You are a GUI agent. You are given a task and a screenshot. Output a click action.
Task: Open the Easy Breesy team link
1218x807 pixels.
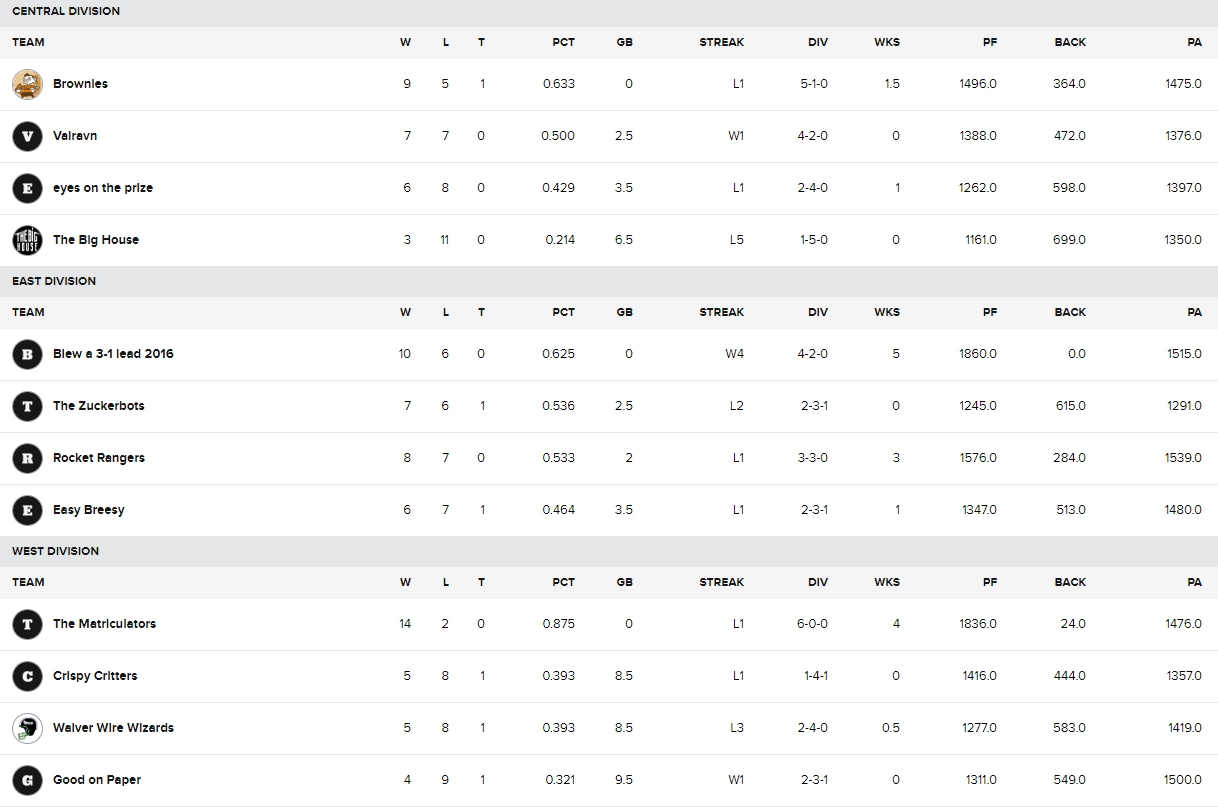89,510
